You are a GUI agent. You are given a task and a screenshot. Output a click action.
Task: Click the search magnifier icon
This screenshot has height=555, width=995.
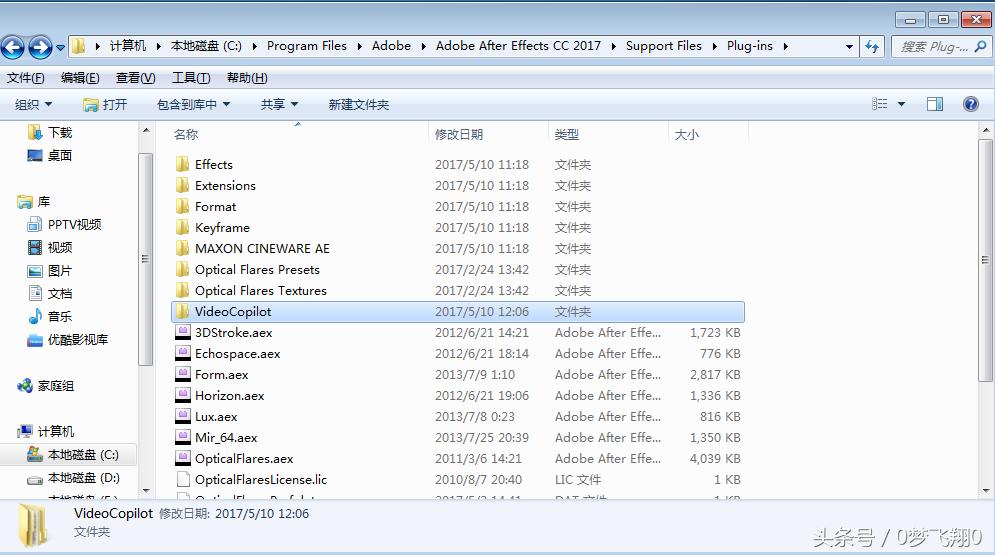point(980,46)
